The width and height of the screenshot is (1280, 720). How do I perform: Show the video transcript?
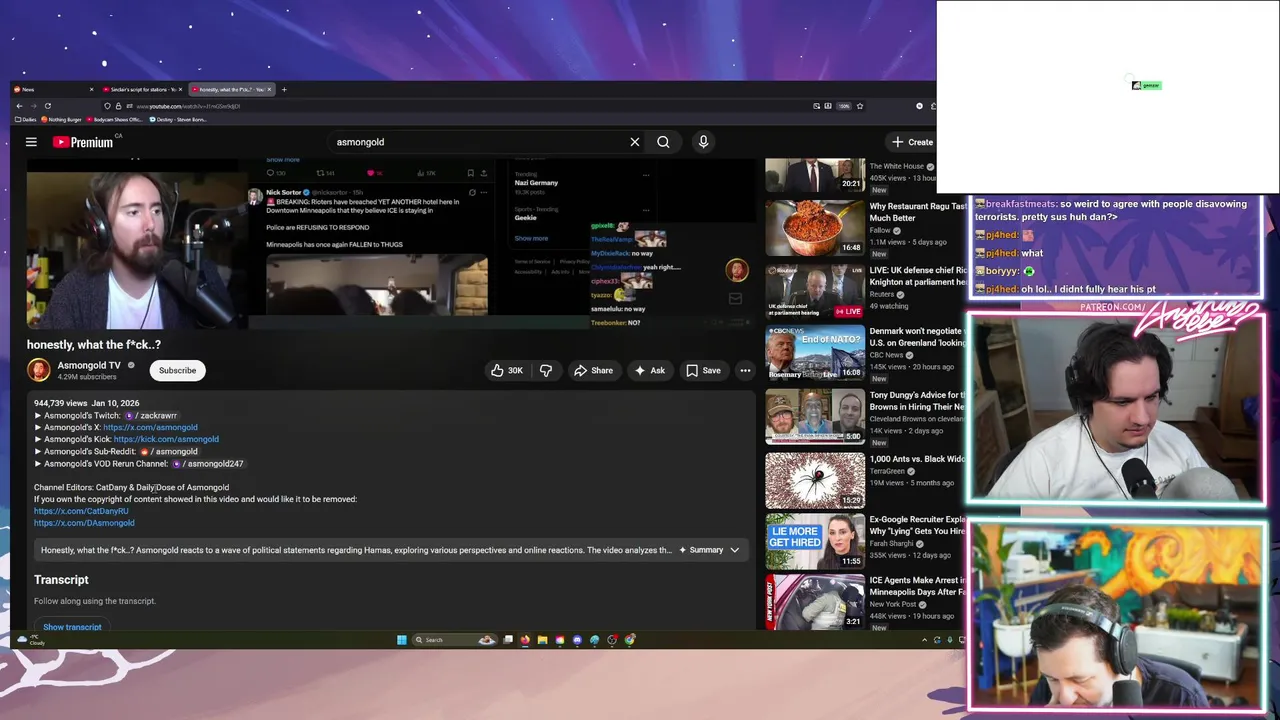pos(72,627)
